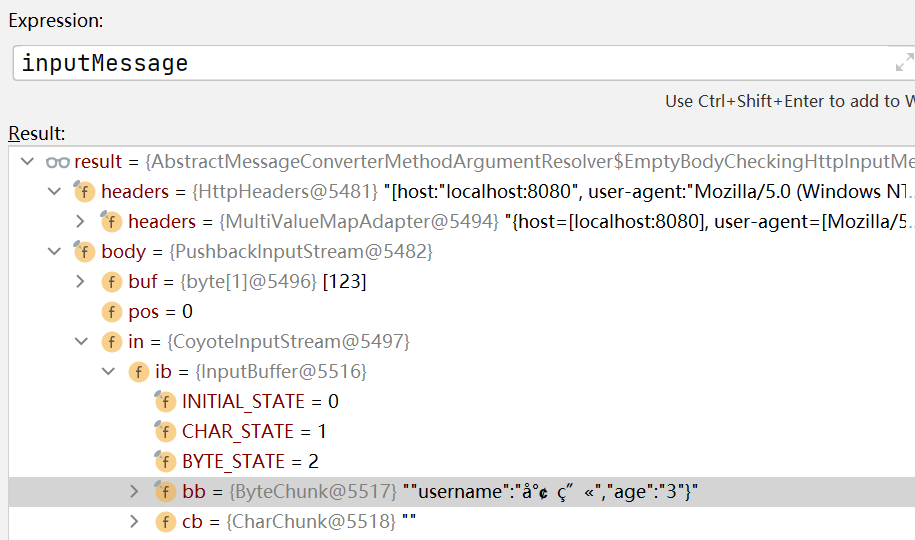This screenshot has height=540, width=915.
Task: Collapse the ib InputBuffer node
Action: click(x=108, y=372)
